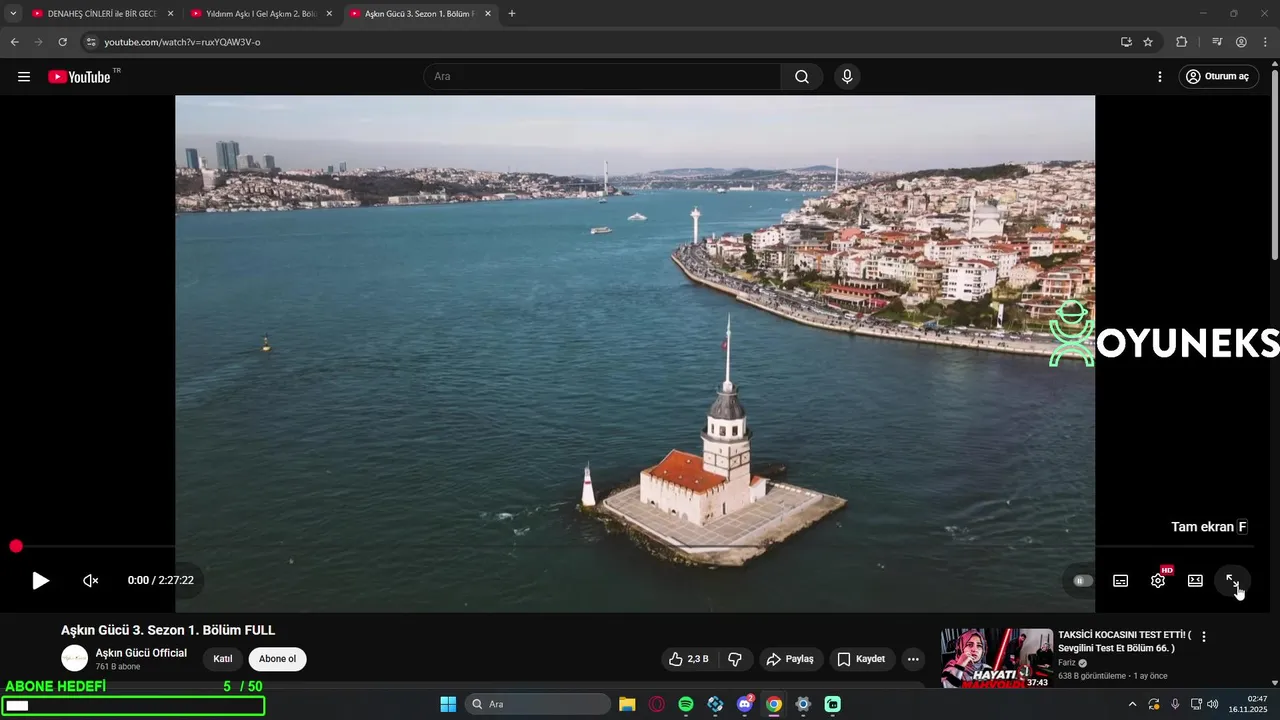
Task: Open the YouTube hamburger guide menu
Action: click(24, 77)
